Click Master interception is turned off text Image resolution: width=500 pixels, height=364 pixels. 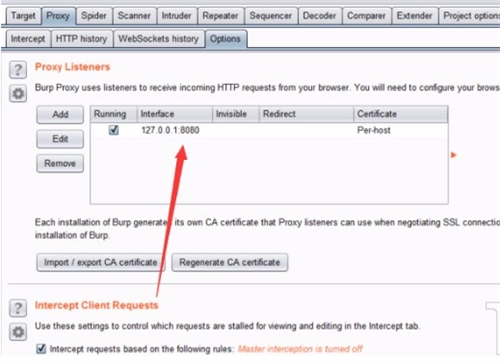tap(300, 349)
